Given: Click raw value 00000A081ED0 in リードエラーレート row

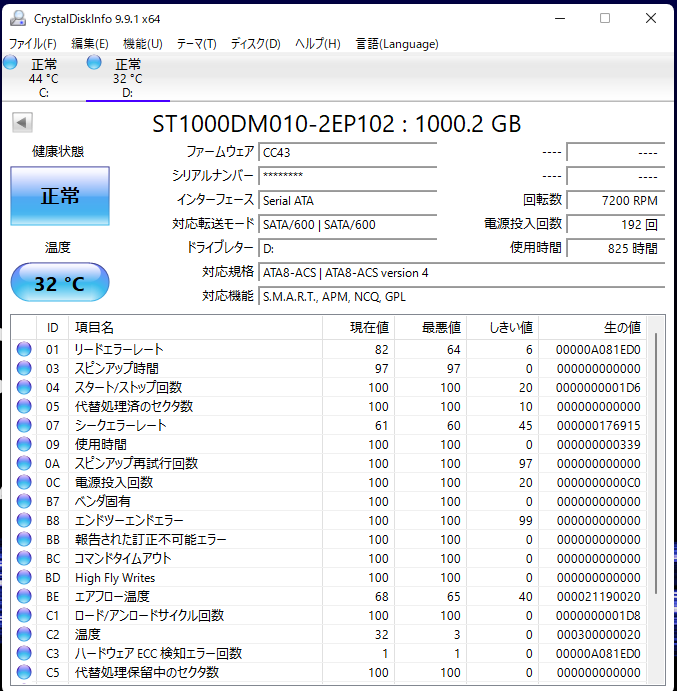Looking at the screenshot, I should [598, 349].
